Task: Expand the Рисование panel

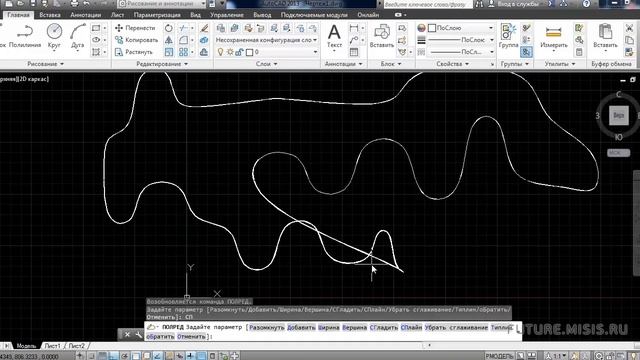Action: pos(45,64)
